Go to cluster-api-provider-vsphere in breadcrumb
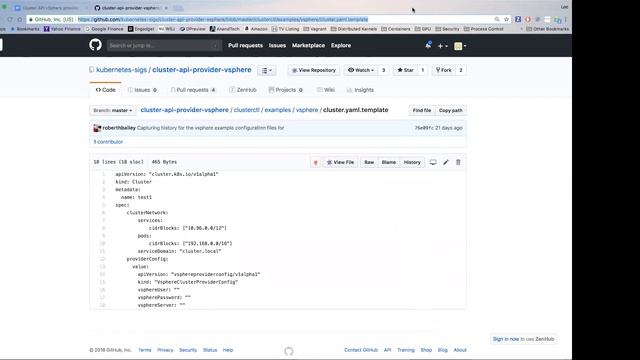The width and height of the screenshot is (640, 360). (184, 110)
